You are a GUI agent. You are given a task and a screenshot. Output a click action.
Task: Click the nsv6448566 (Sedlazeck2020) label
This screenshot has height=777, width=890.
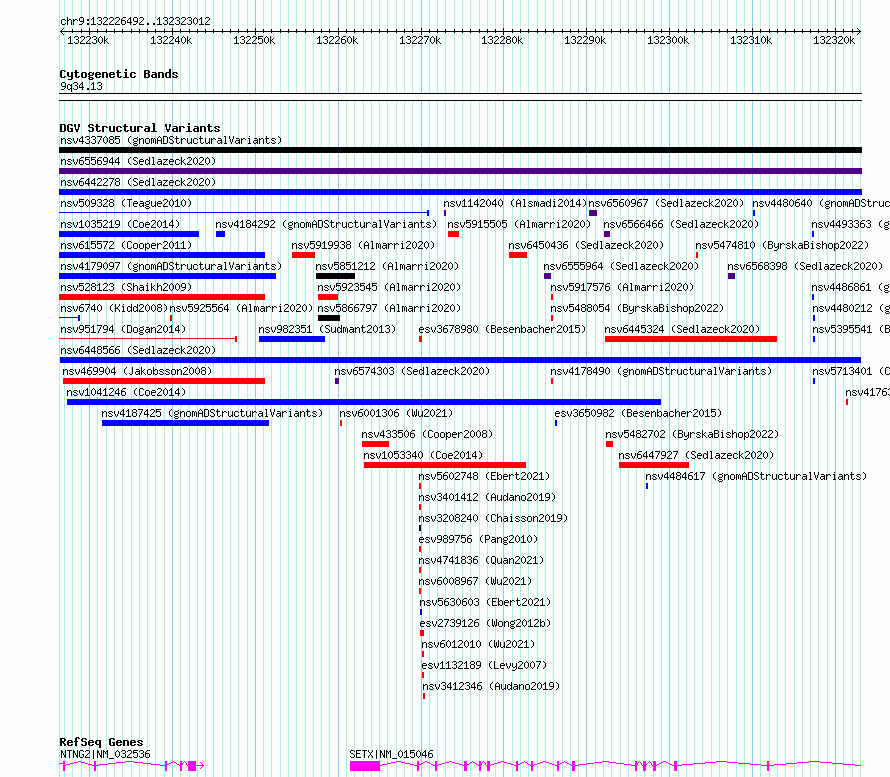138,350
